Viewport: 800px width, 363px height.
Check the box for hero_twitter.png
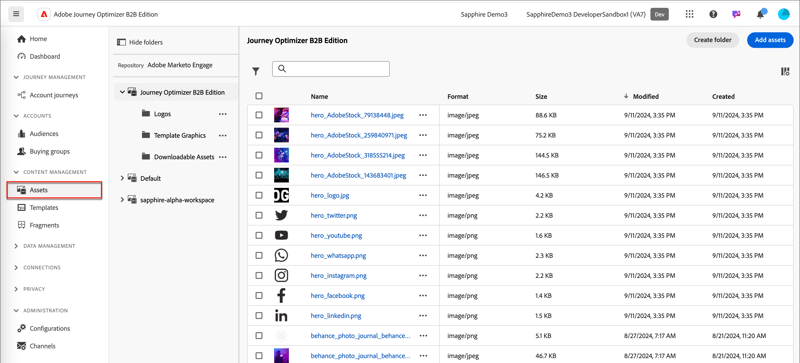coord(259,215)
